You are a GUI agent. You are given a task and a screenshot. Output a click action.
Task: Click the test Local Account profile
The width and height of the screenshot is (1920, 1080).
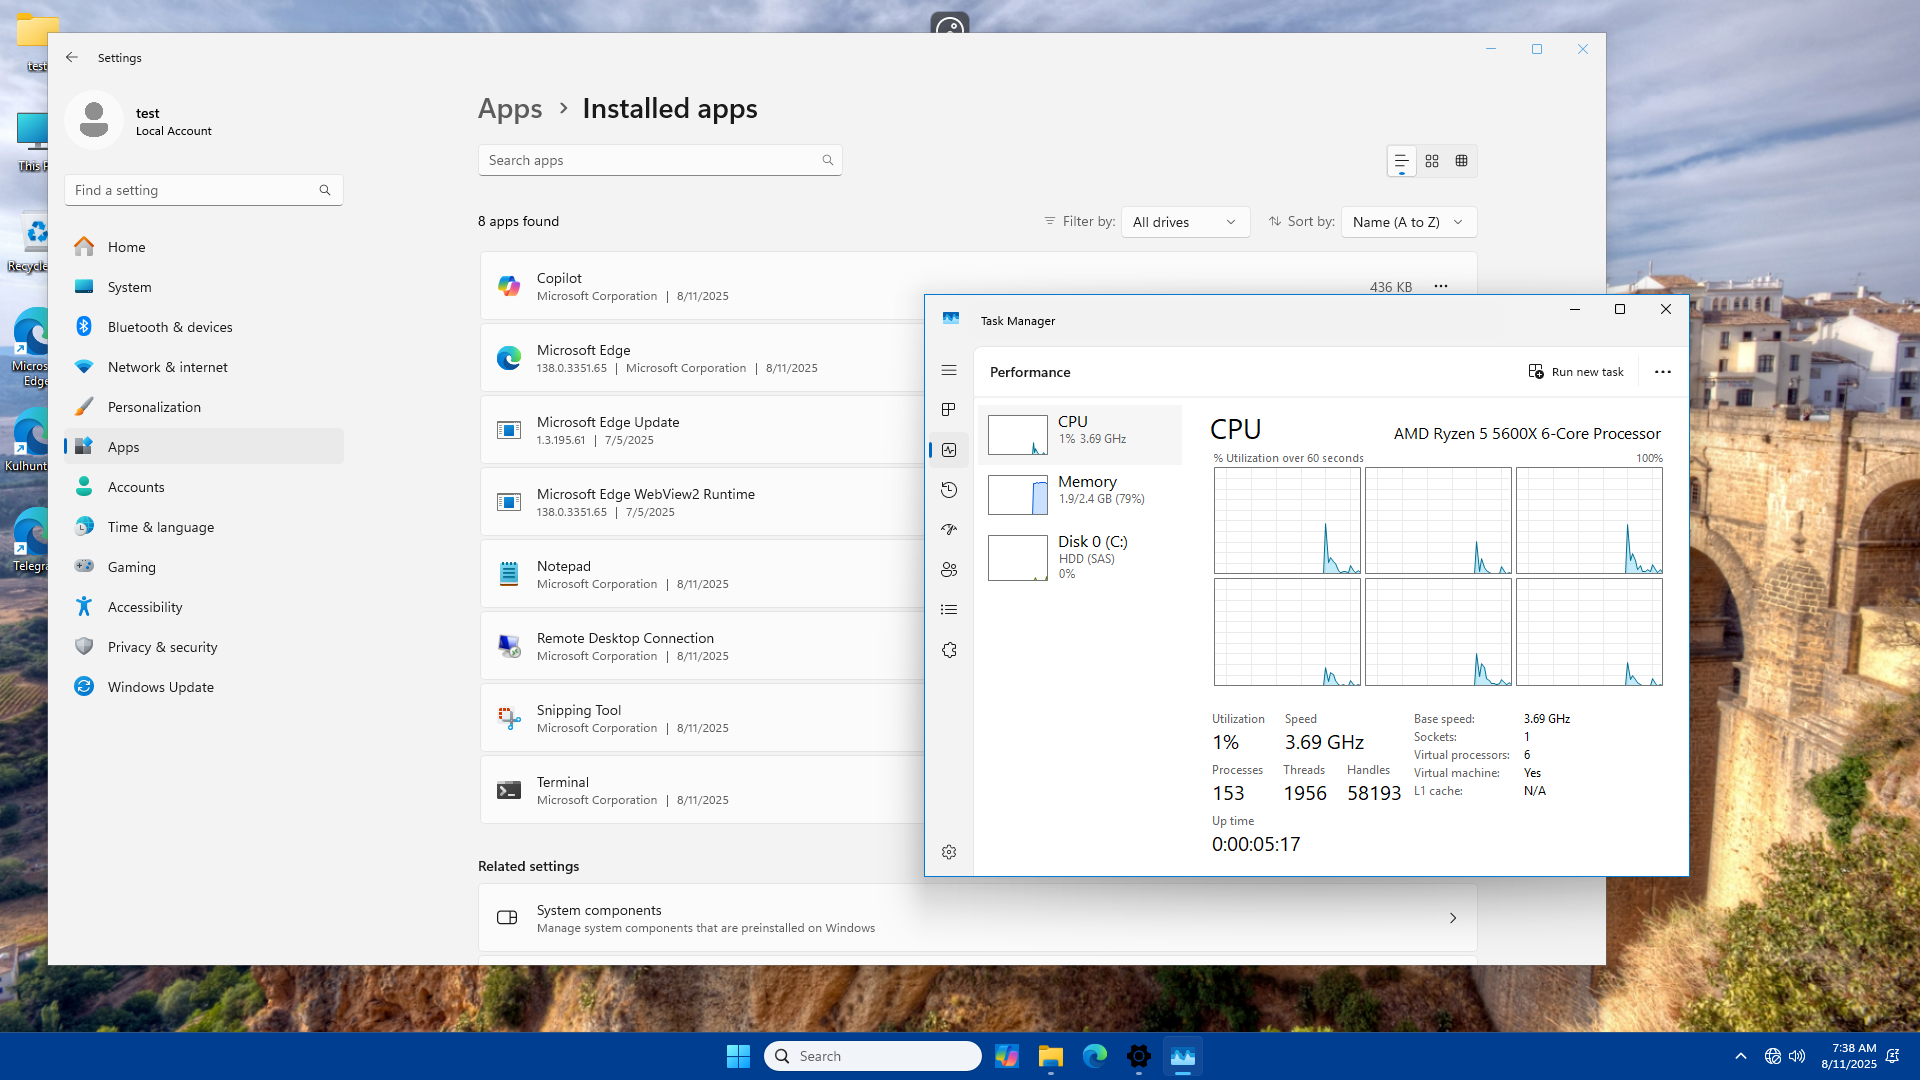pos(140,120)
